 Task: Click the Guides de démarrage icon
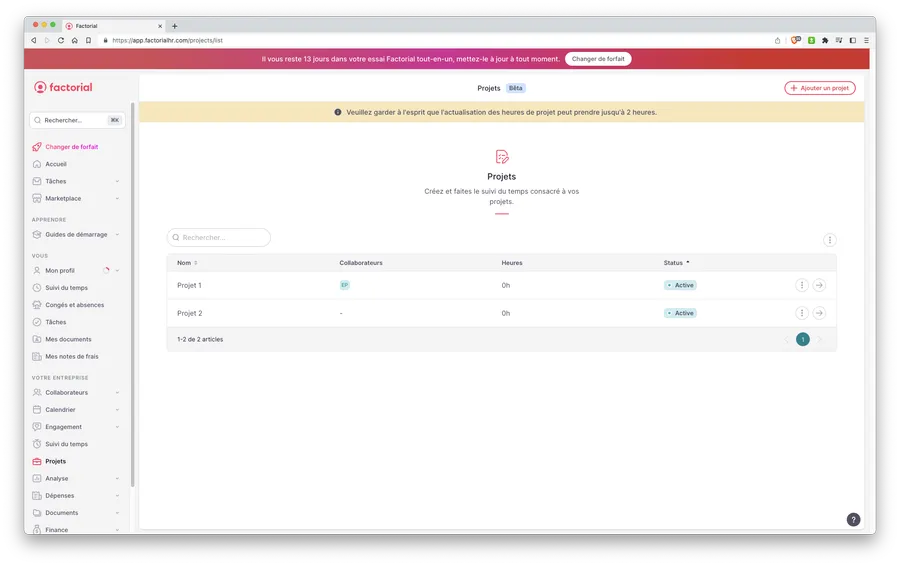37,235
